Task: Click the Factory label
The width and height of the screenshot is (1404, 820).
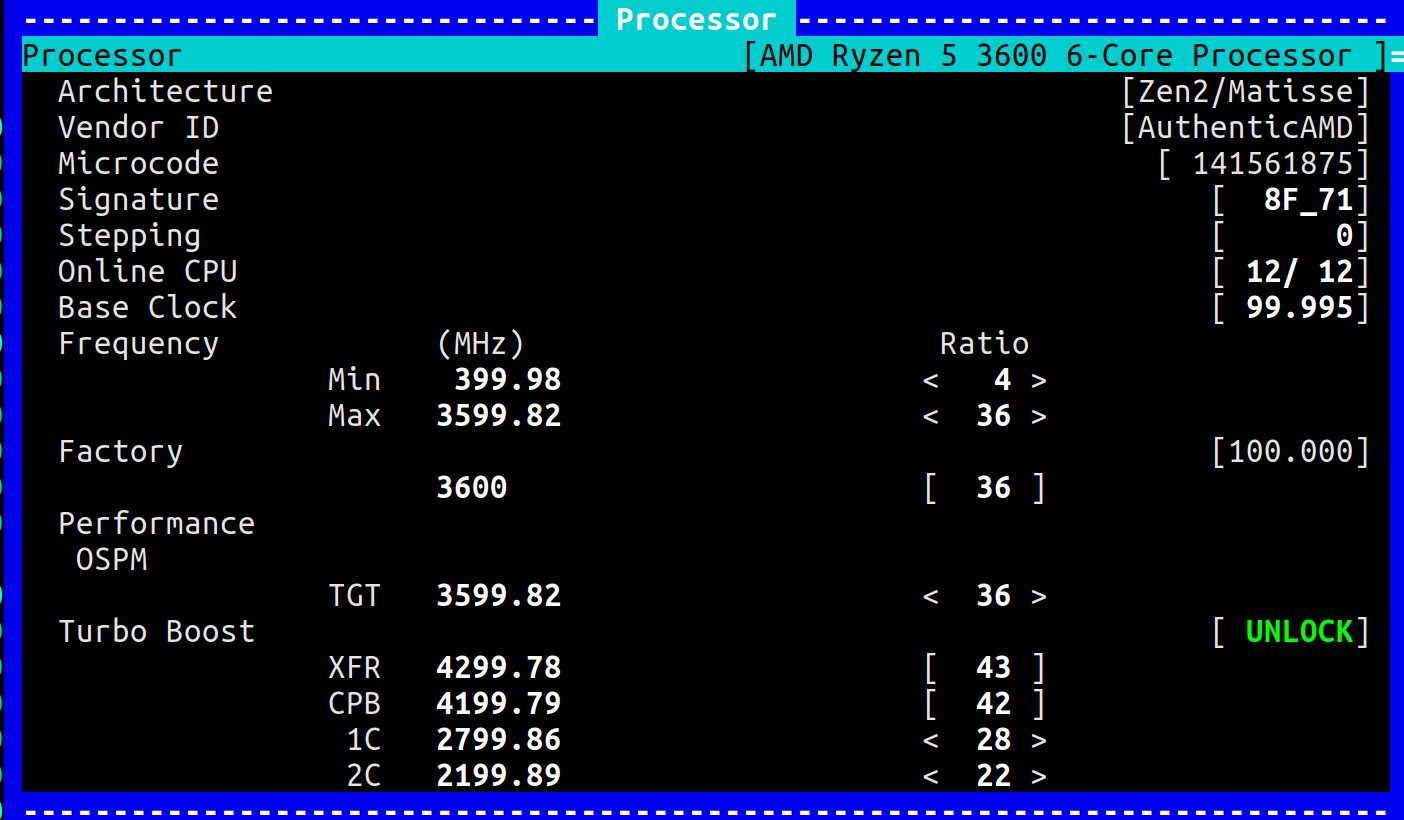Action: [120, 451]
